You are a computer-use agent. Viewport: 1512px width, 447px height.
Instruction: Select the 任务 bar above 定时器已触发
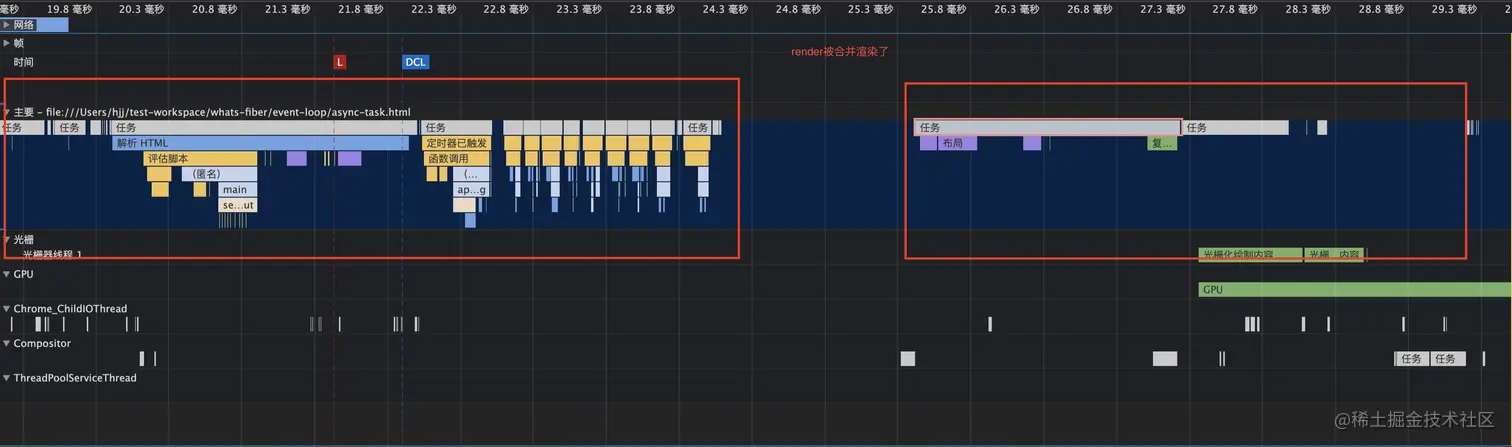tap(456, 128)
